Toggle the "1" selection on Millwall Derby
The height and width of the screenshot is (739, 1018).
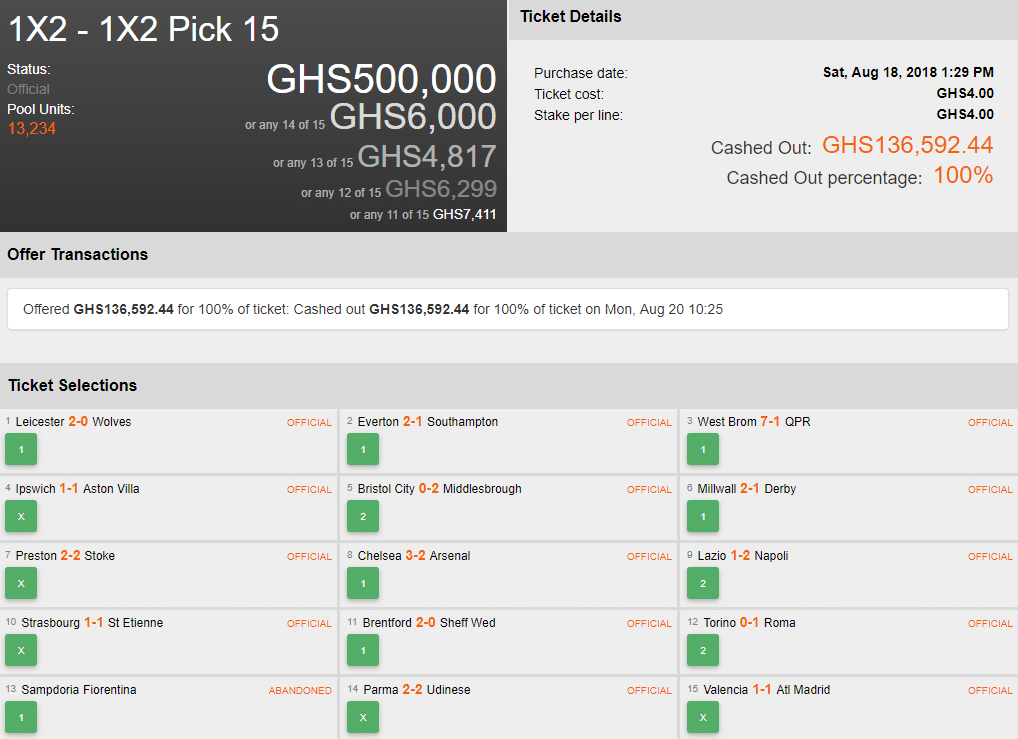pyautogui.click(x=702, y=516)
